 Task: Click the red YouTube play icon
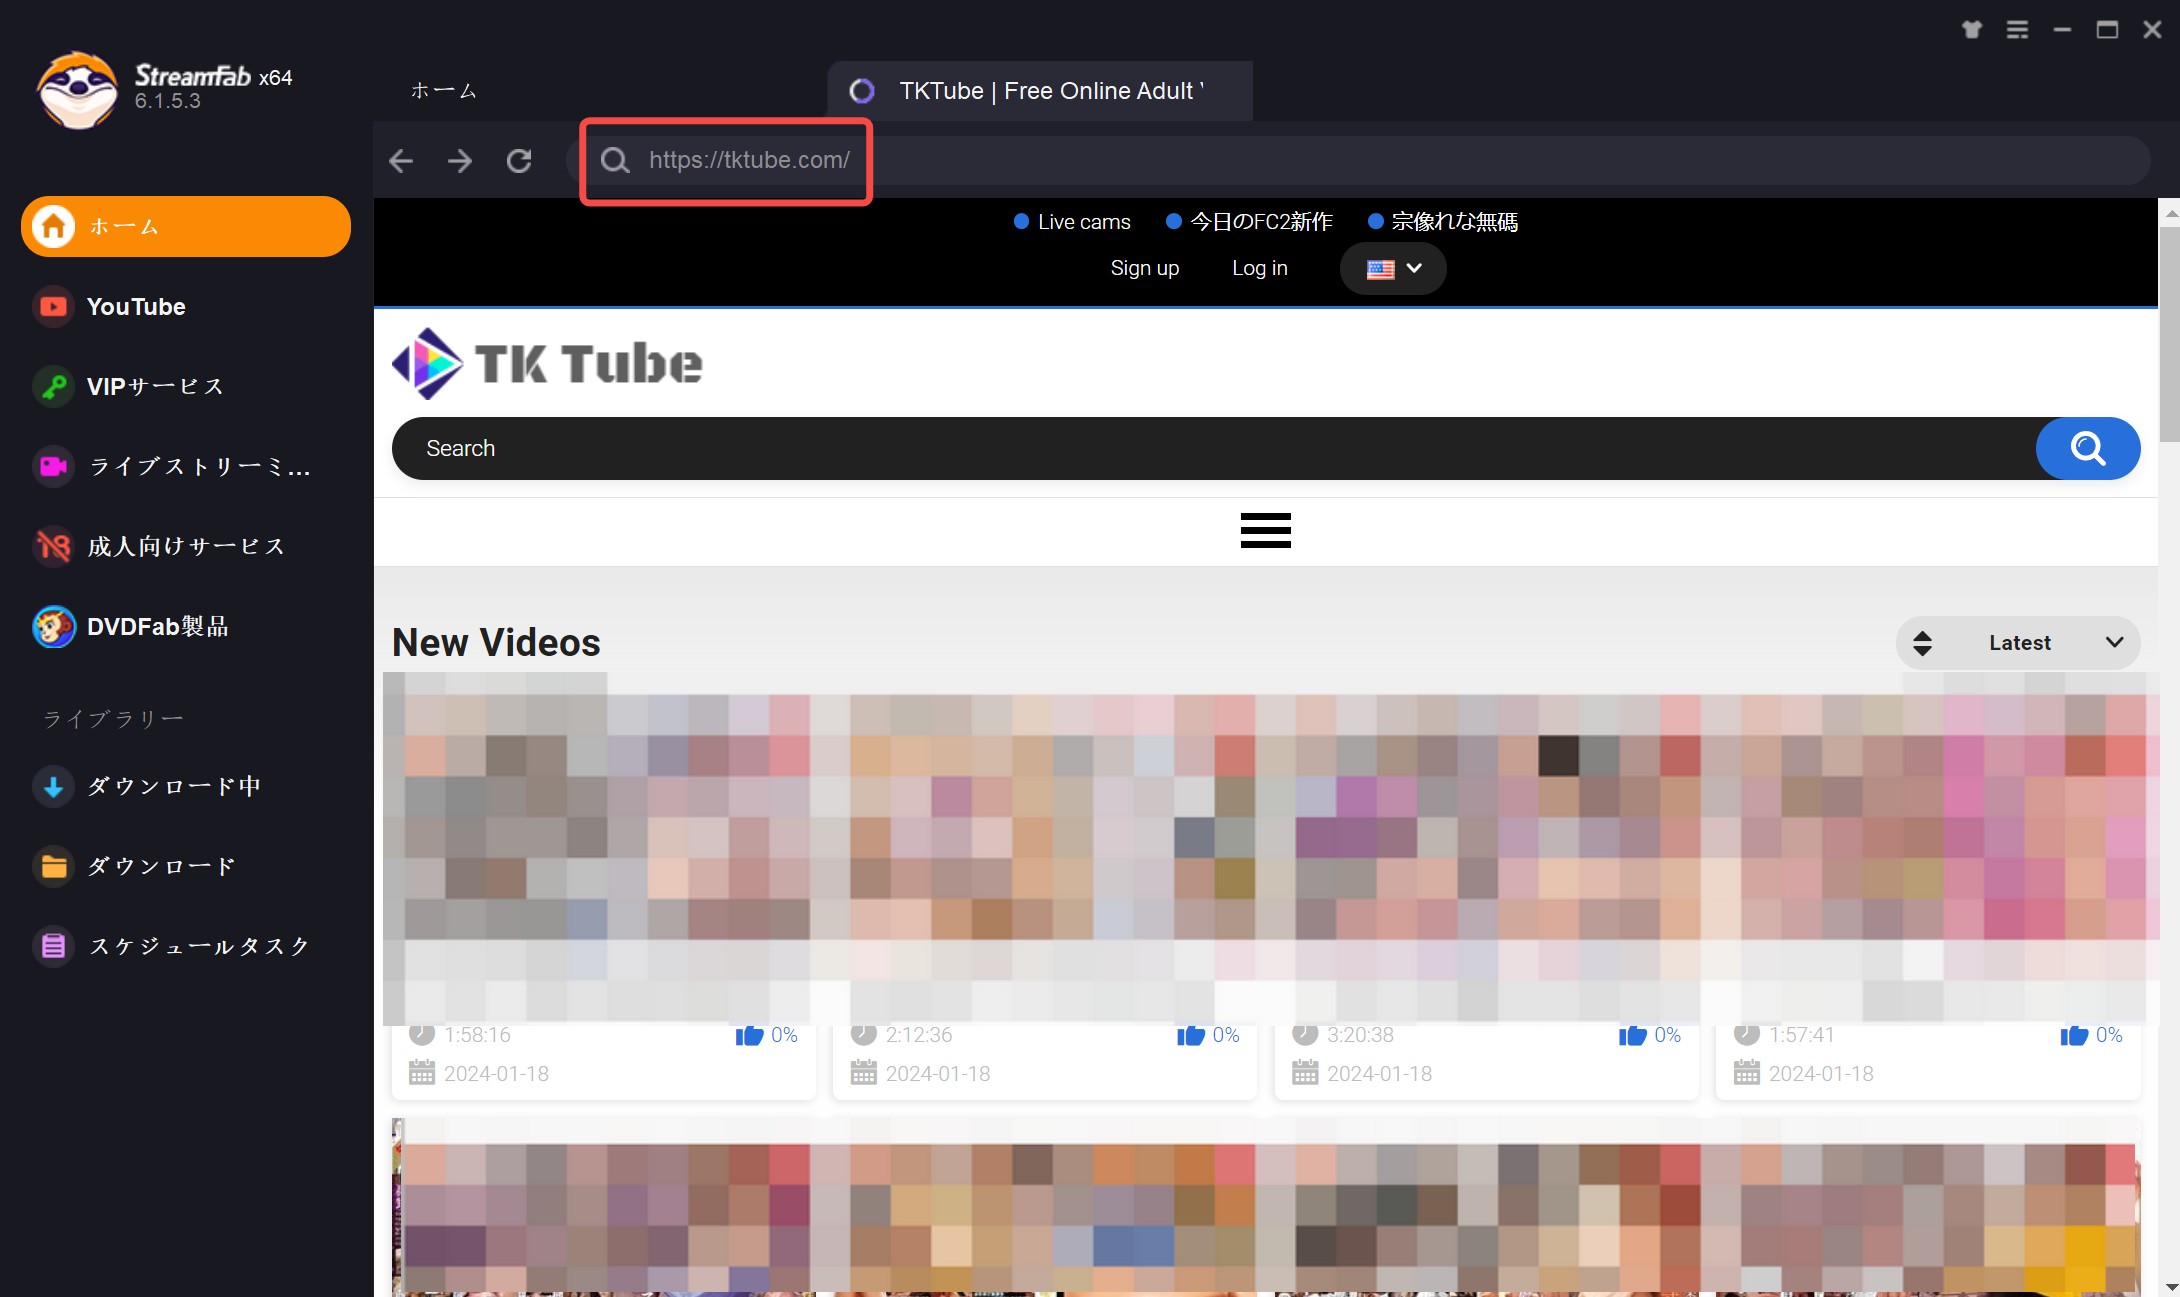[54, 306]
